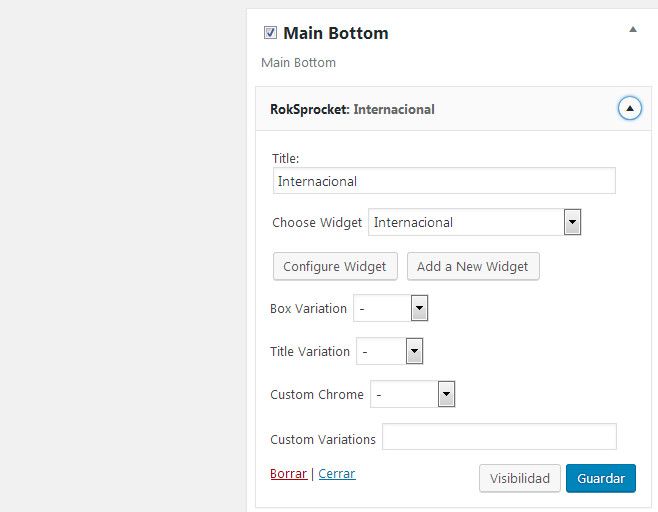Click the Configure Widget button
658x512 pixels.
pos(335,266)
